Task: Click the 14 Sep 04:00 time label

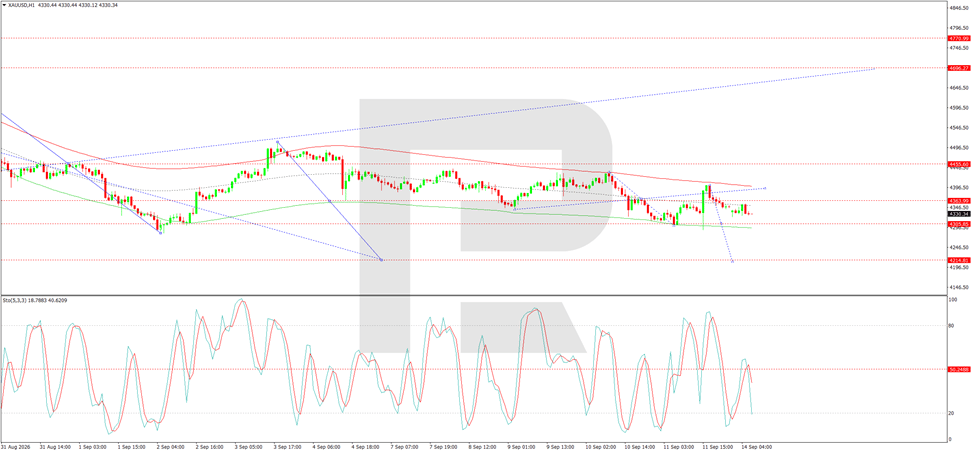Action: [x=757, y=446]
